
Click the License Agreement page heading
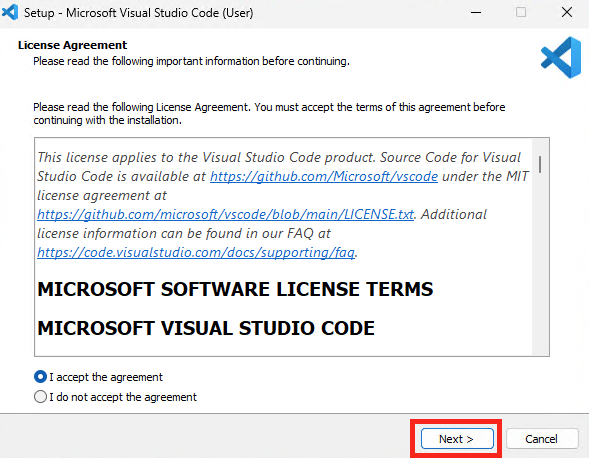pyautogui.click(x=72, y=45)
